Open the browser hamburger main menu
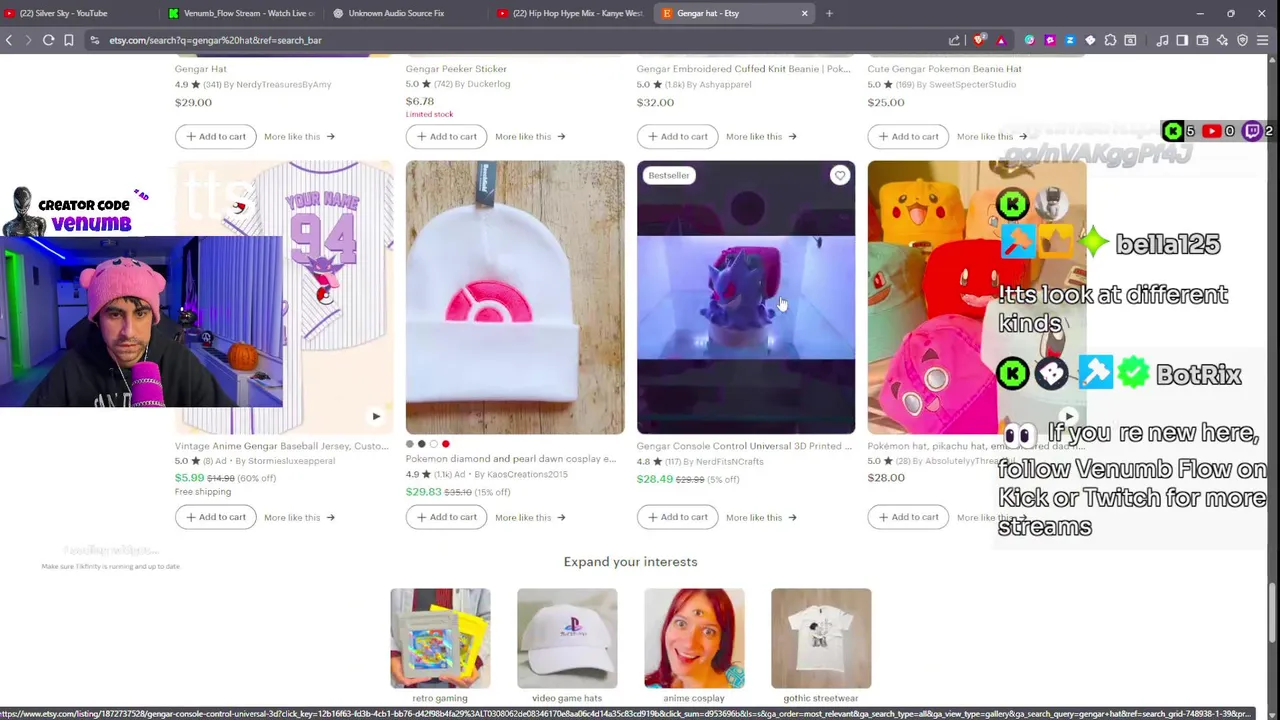1280x720 pixels. point(1263,40)
